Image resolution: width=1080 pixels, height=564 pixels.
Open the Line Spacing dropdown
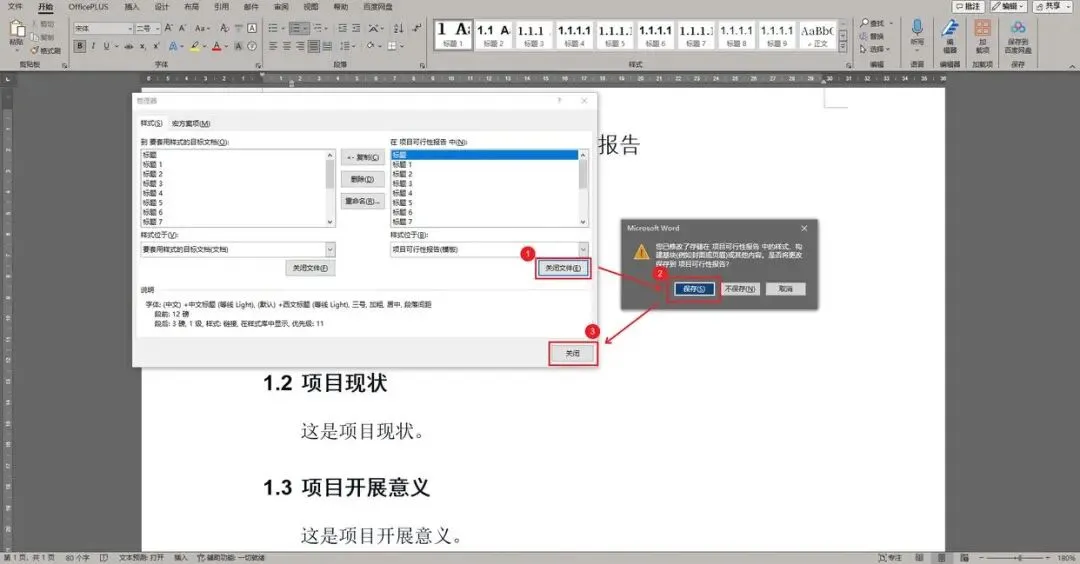[347, 46]
